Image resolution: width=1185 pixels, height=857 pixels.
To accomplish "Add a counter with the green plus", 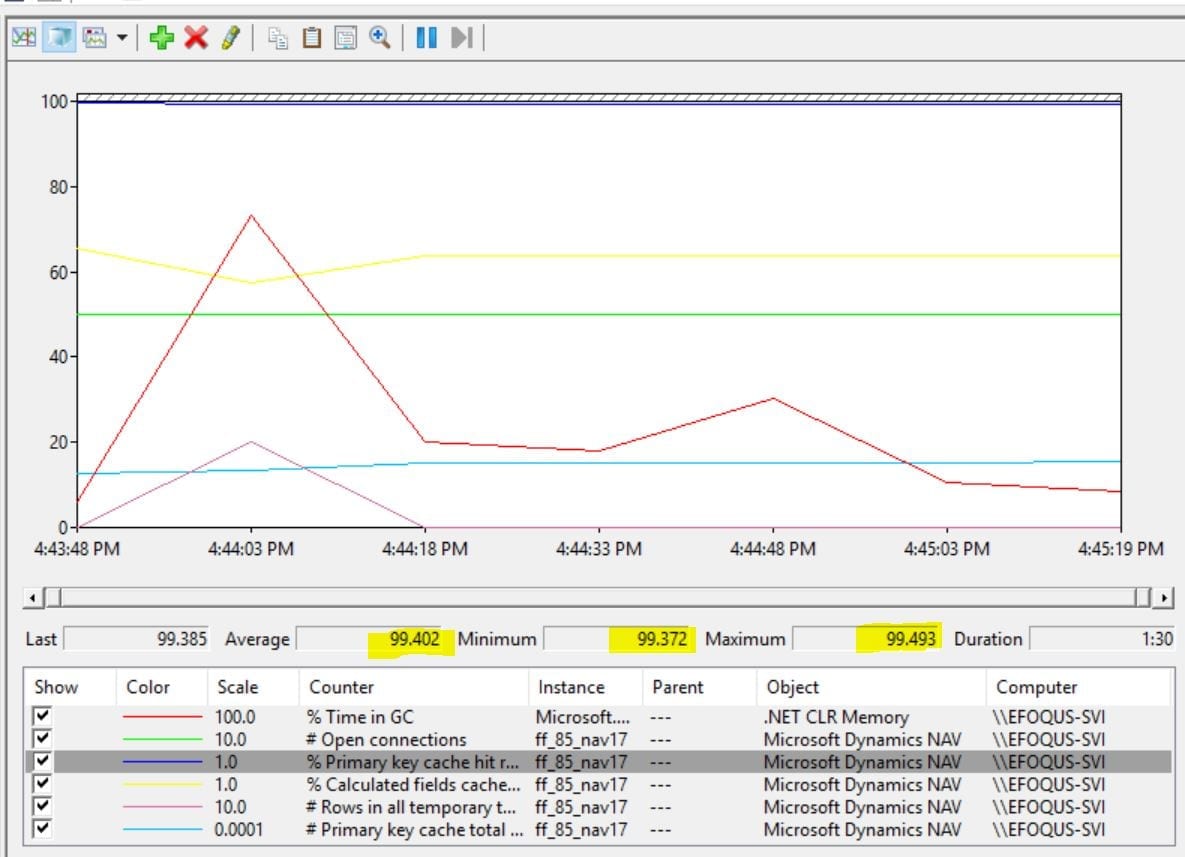I will click(161, 37).
